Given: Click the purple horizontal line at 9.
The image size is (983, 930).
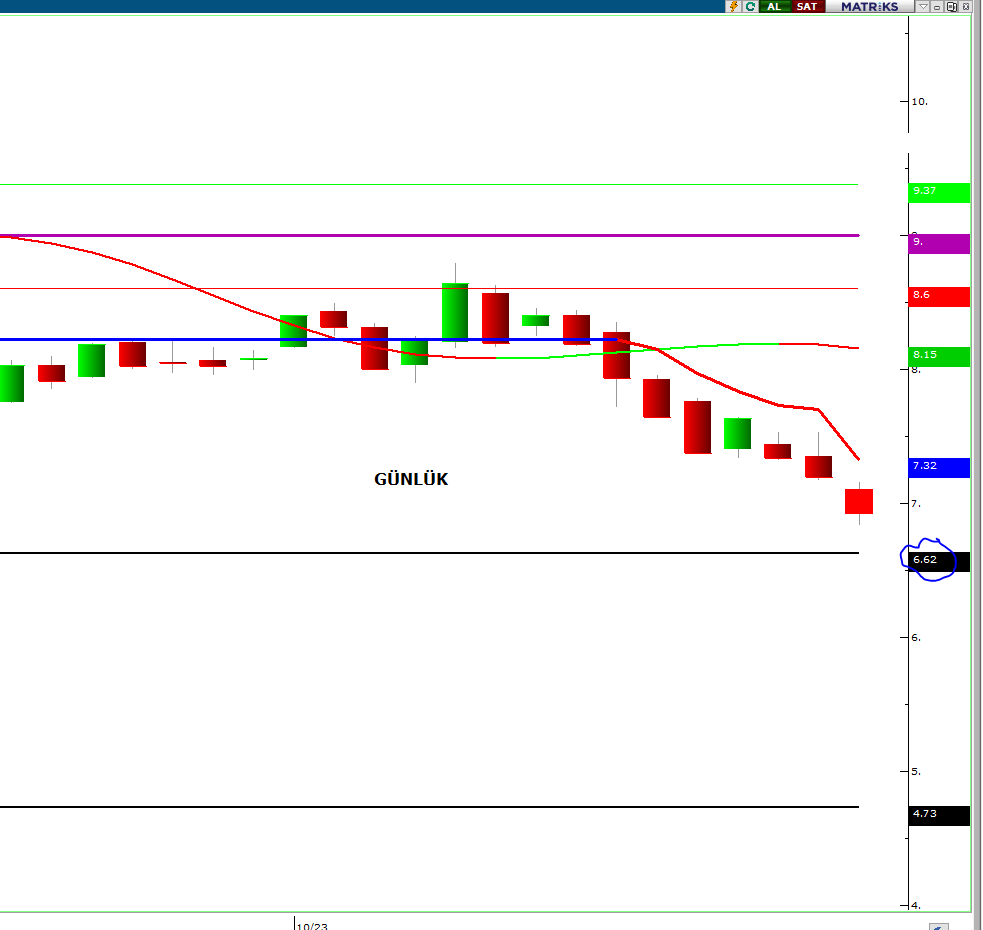Looking at the screenshot, I should (429, 235).
